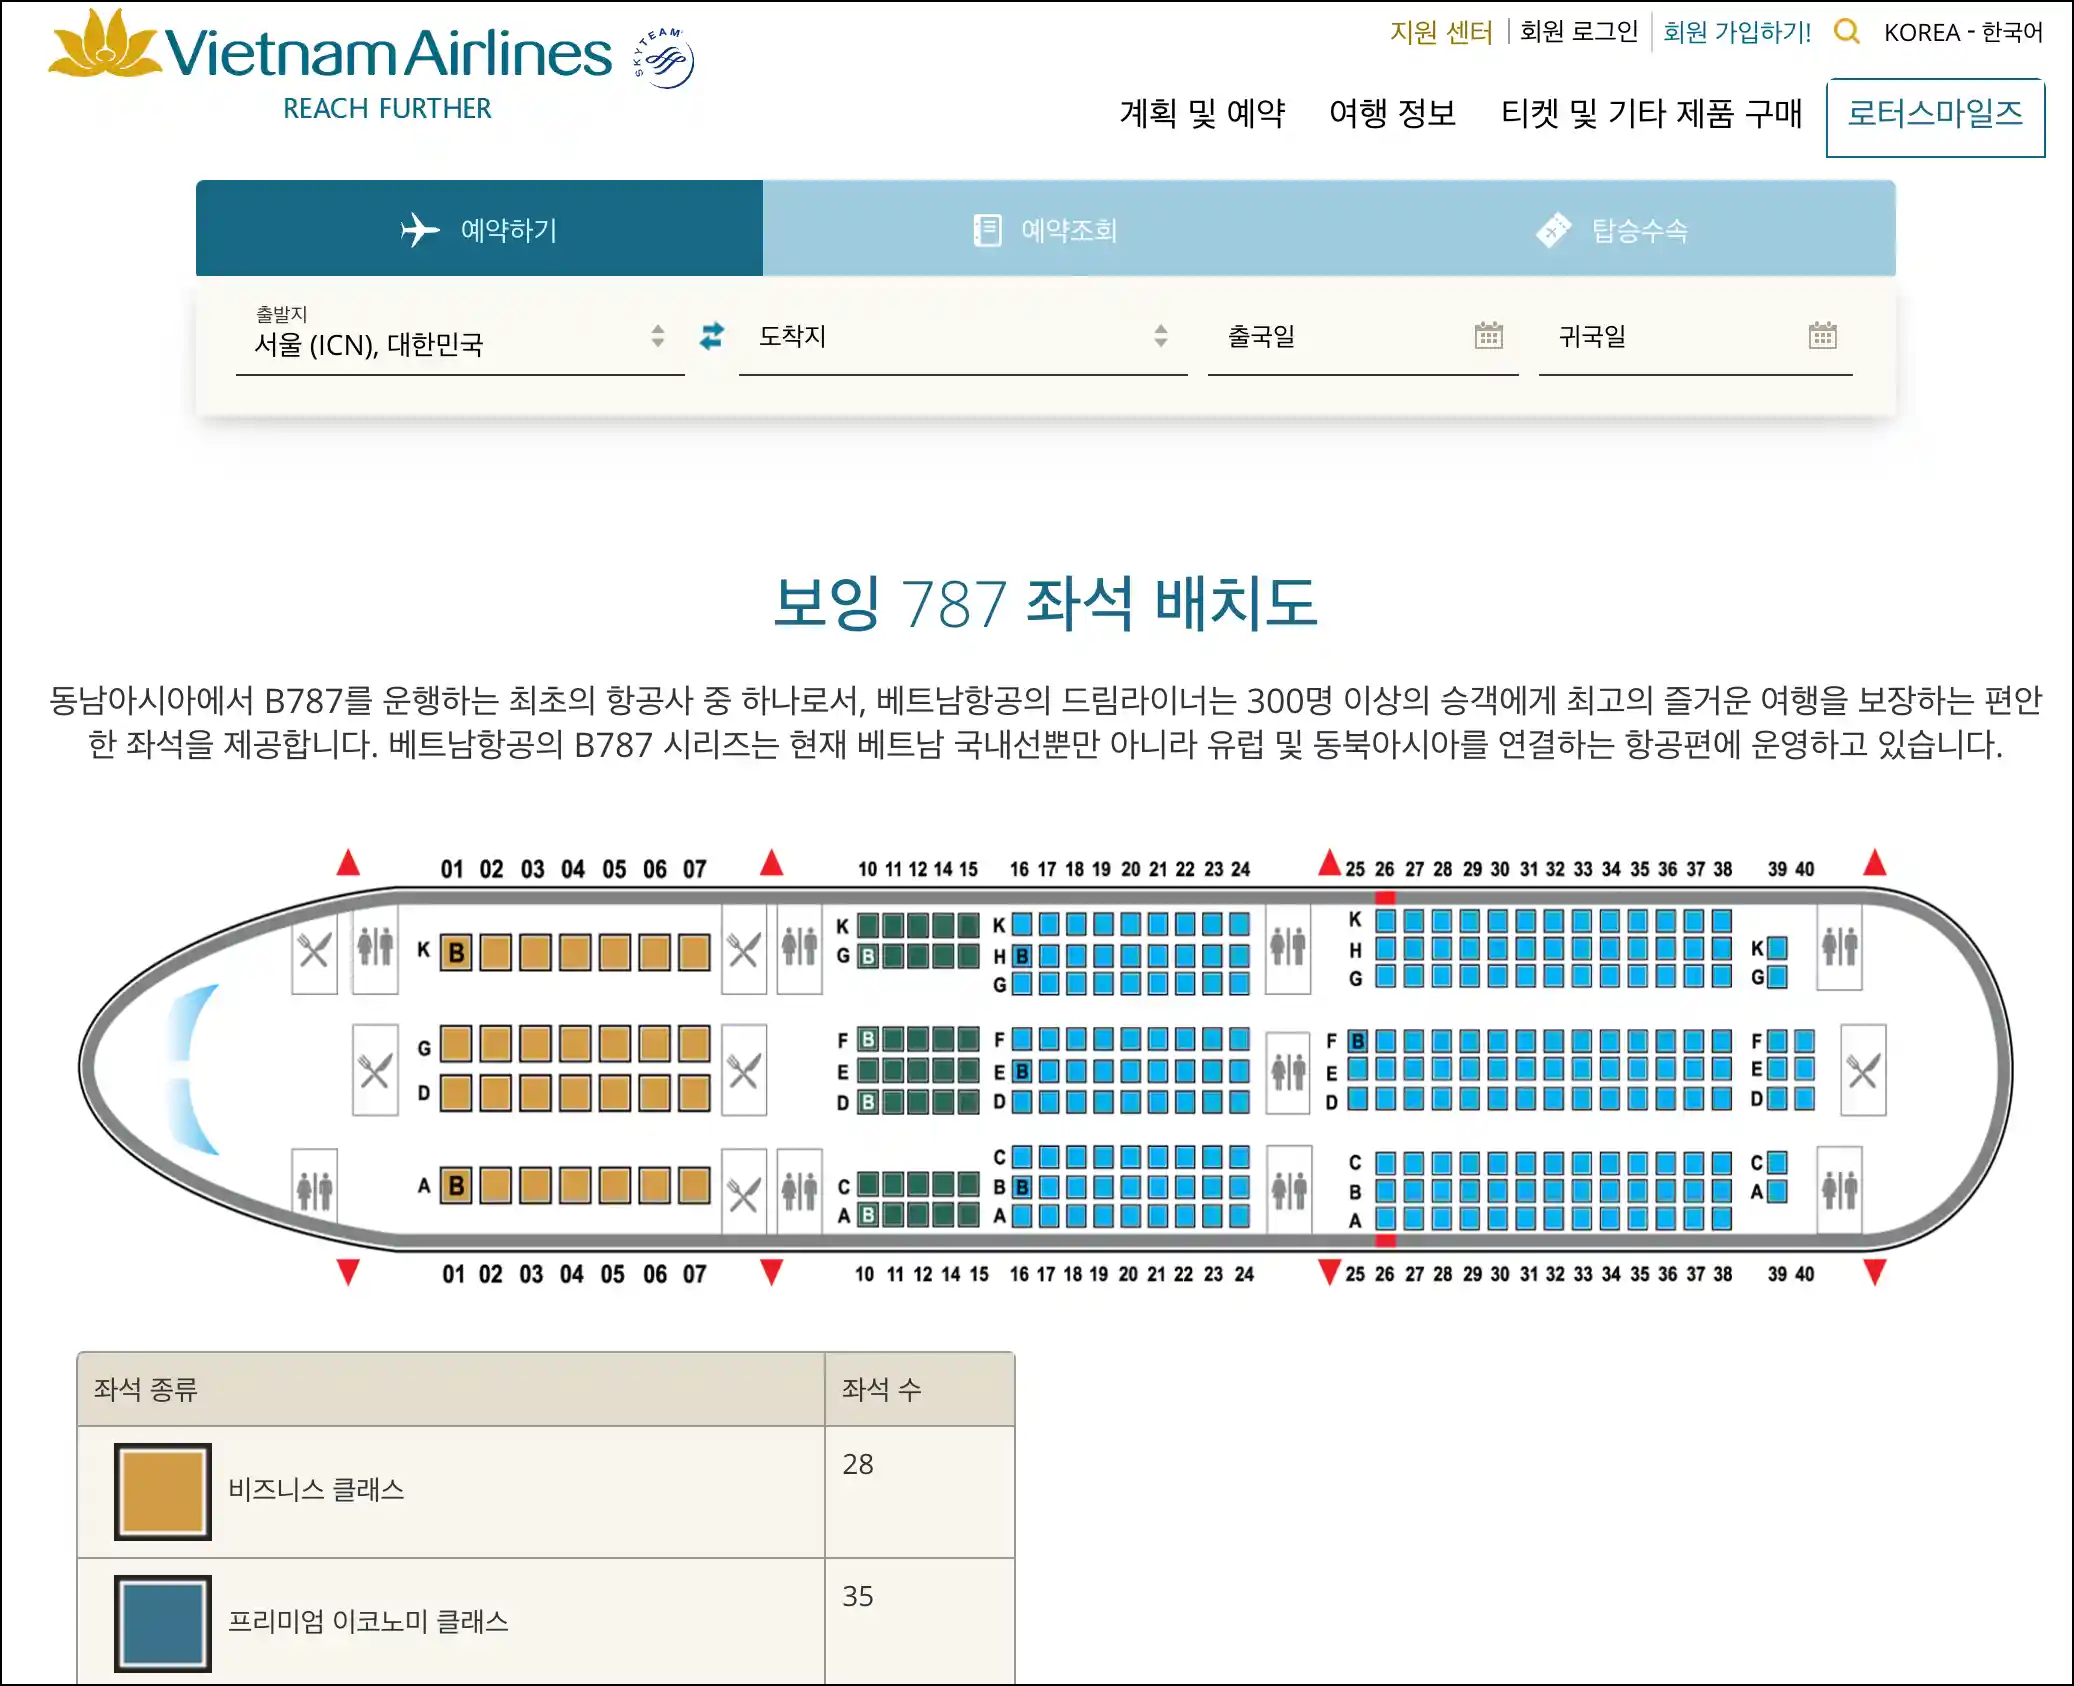Click the 좌석 종류 column header
The width and height of the screenshot is (2074, 1686).
[451, 1389]
